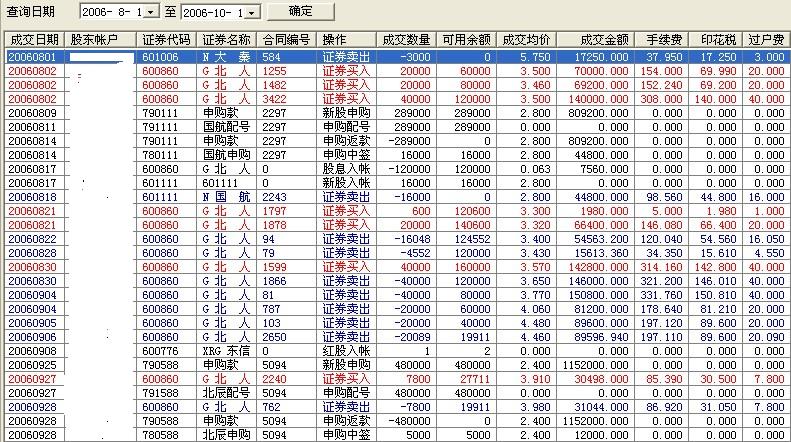Viewport: 791px width, 442px height.
Task: Click stamp tax 142.800
Action: coord(715,267)
